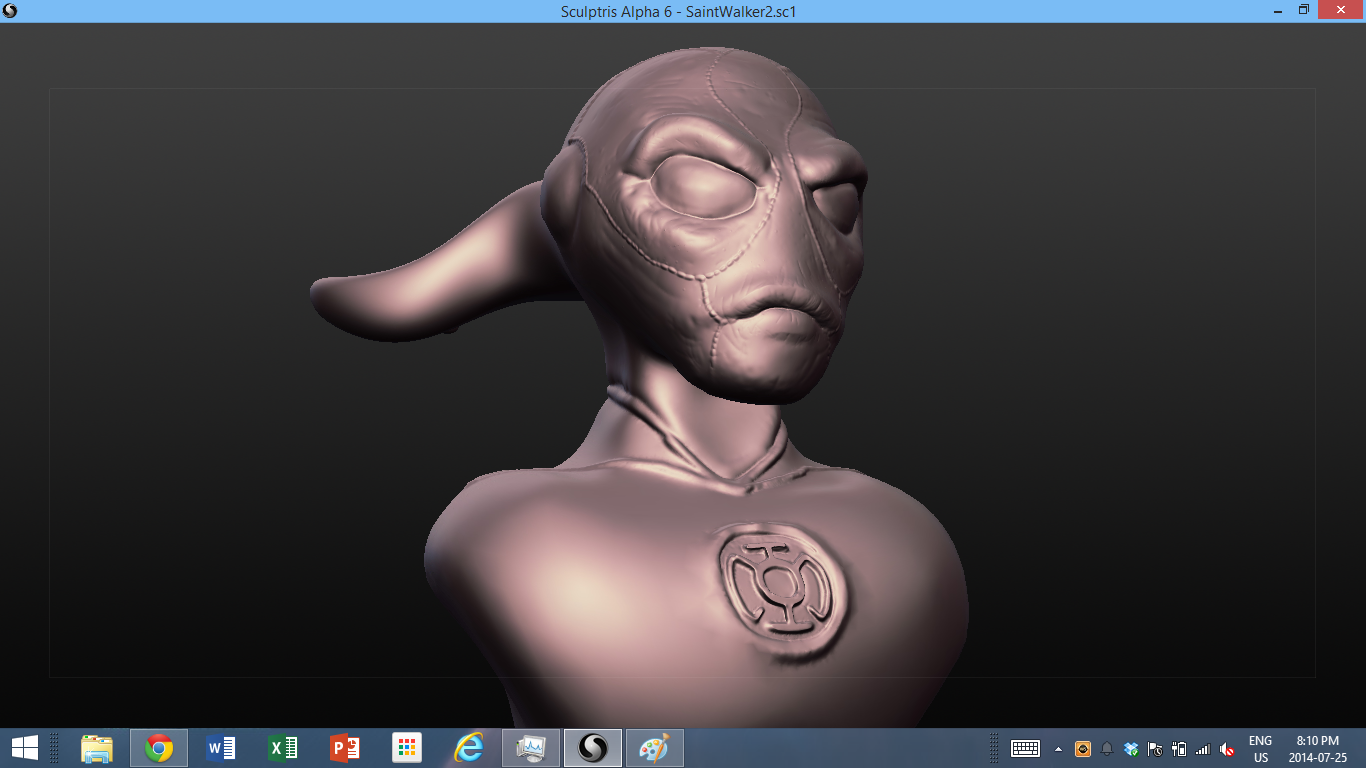Screen dimensions: 1366x768
Task: Click the Dropbox tray icon
Action: [1131, 749]
